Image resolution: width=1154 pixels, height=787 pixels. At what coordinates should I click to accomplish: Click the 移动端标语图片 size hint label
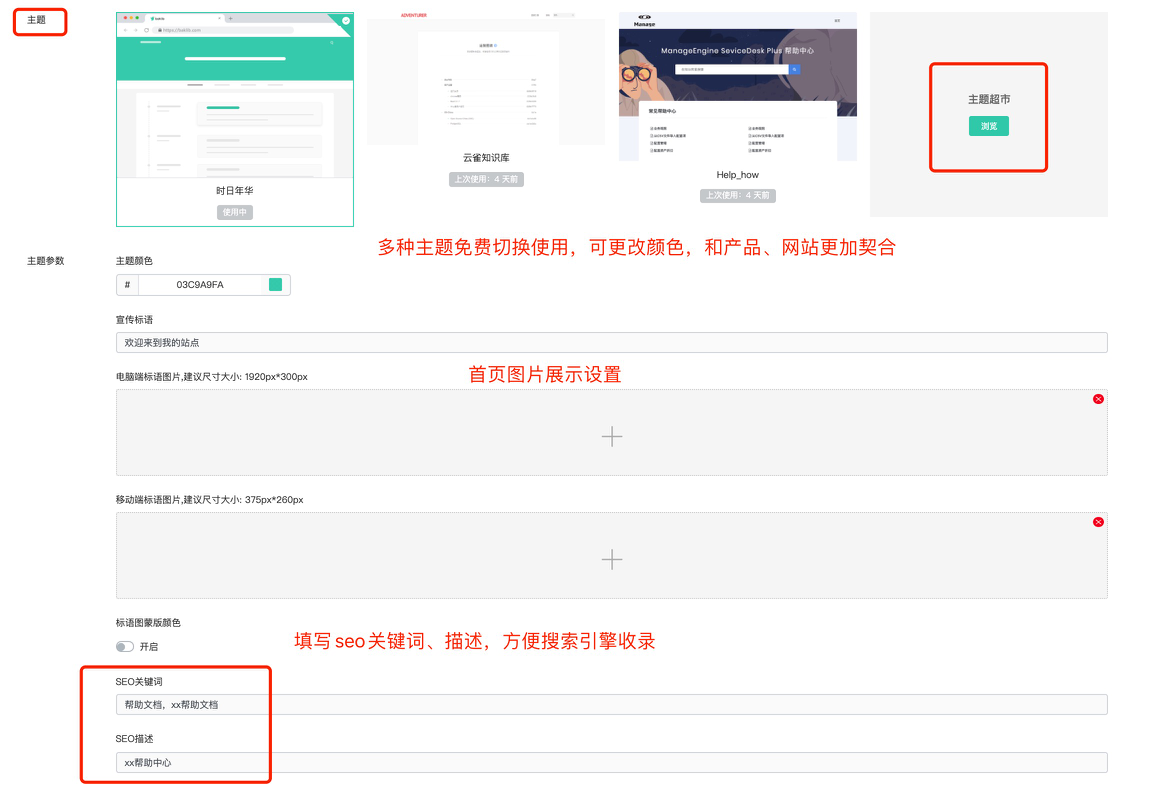(209, 499)
